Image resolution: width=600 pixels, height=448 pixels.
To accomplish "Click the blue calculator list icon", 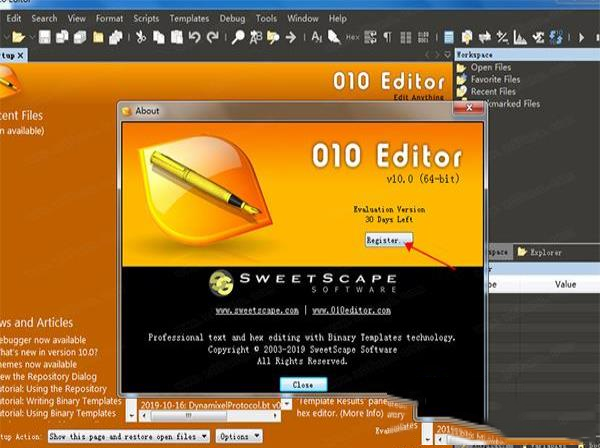I will tap(449, 37).
